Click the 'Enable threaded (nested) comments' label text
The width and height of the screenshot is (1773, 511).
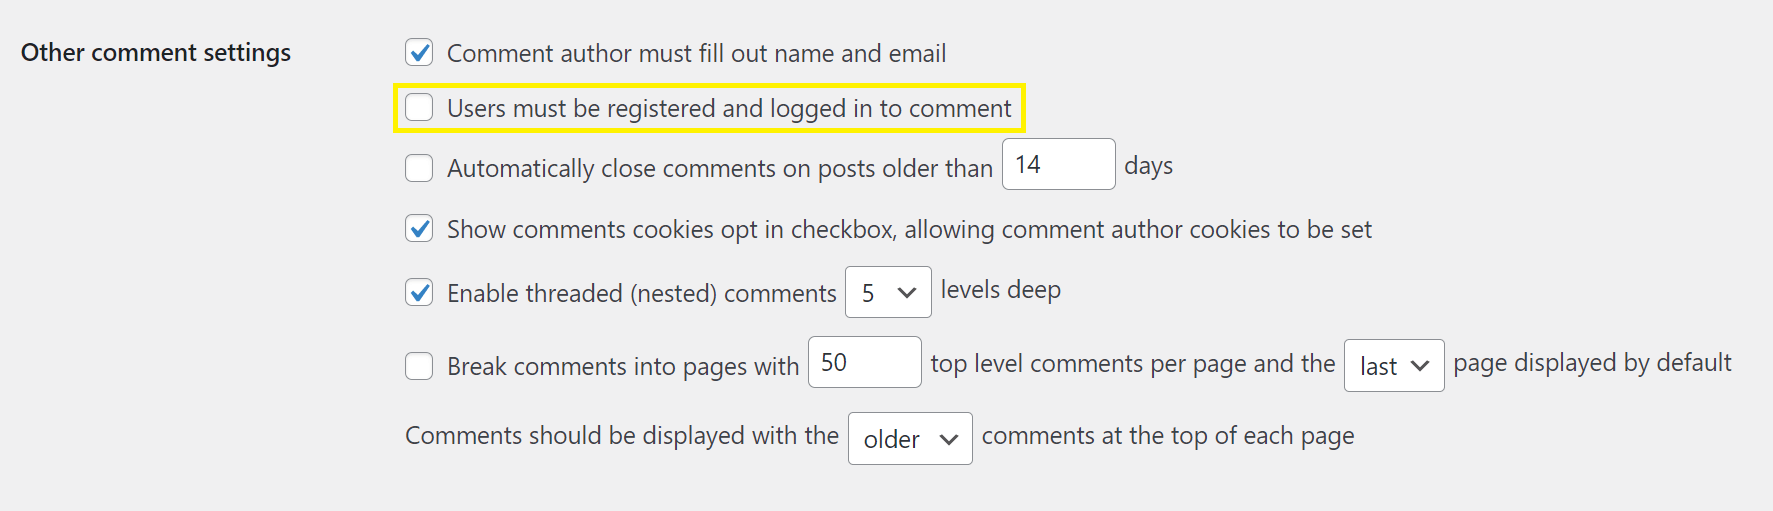click(641, 293)
